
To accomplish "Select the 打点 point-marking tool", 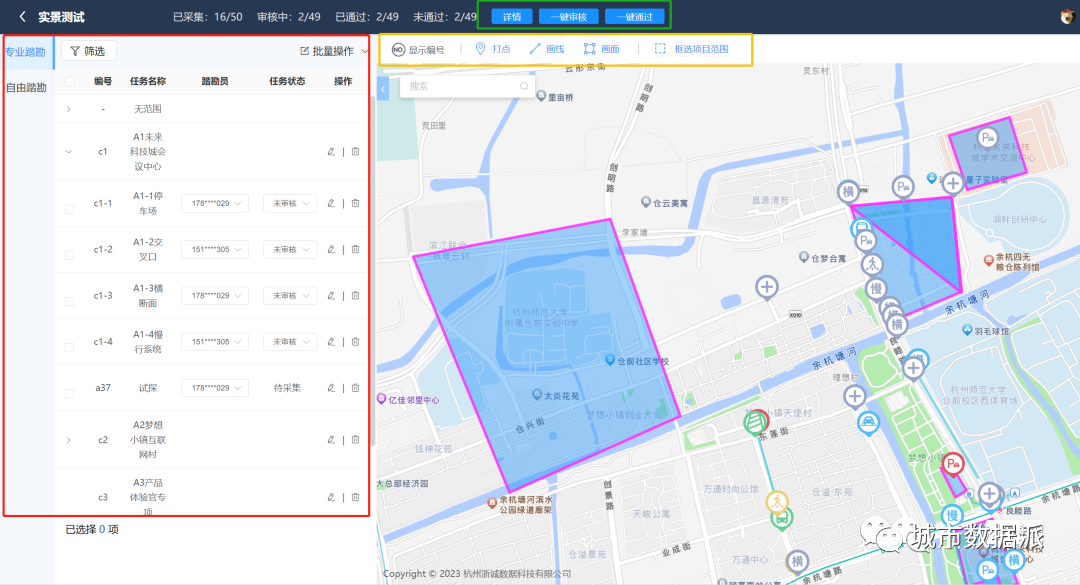I will pyautogui.click(x=489, y=48).
